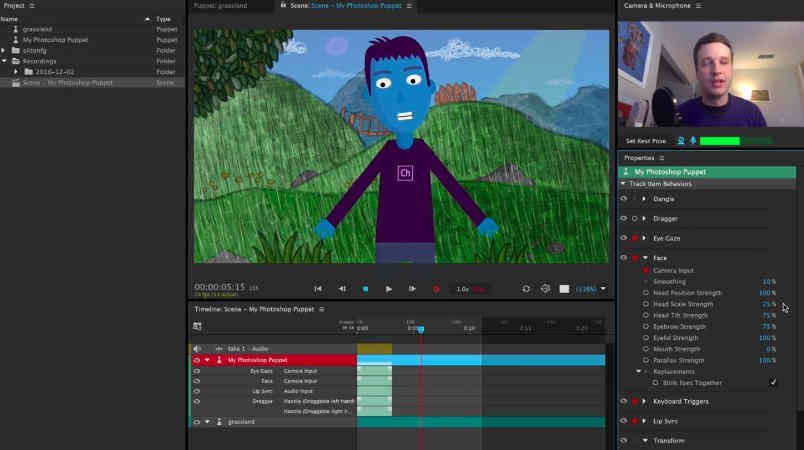
Task: Click the puppet icon on My Photoshop Puppet track
Action: click(x=219, y=360)
